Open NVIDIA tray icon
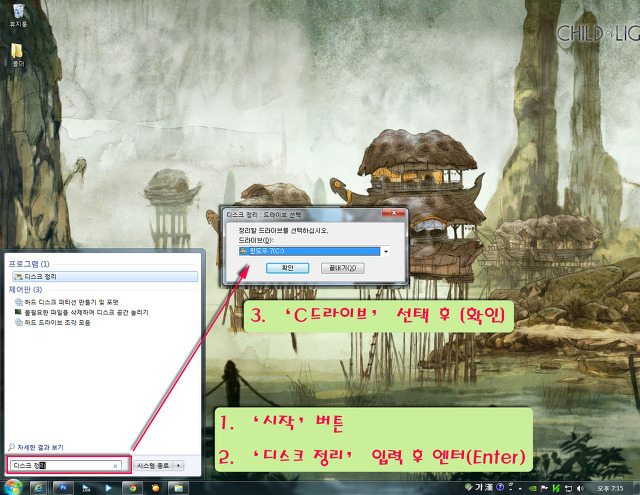 tap(533, 488)
